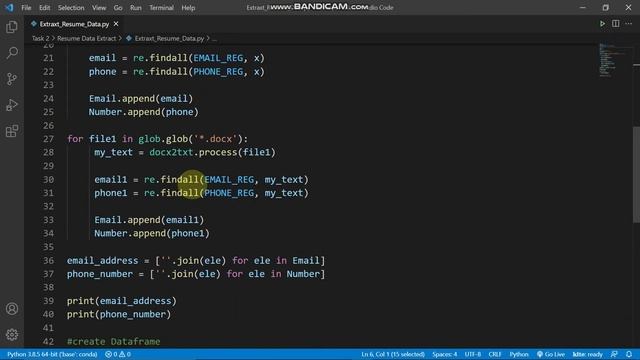Open the editor More Actions ellipsis
The width and height of the screenshot is (640, 360).
tap(629, 24)
